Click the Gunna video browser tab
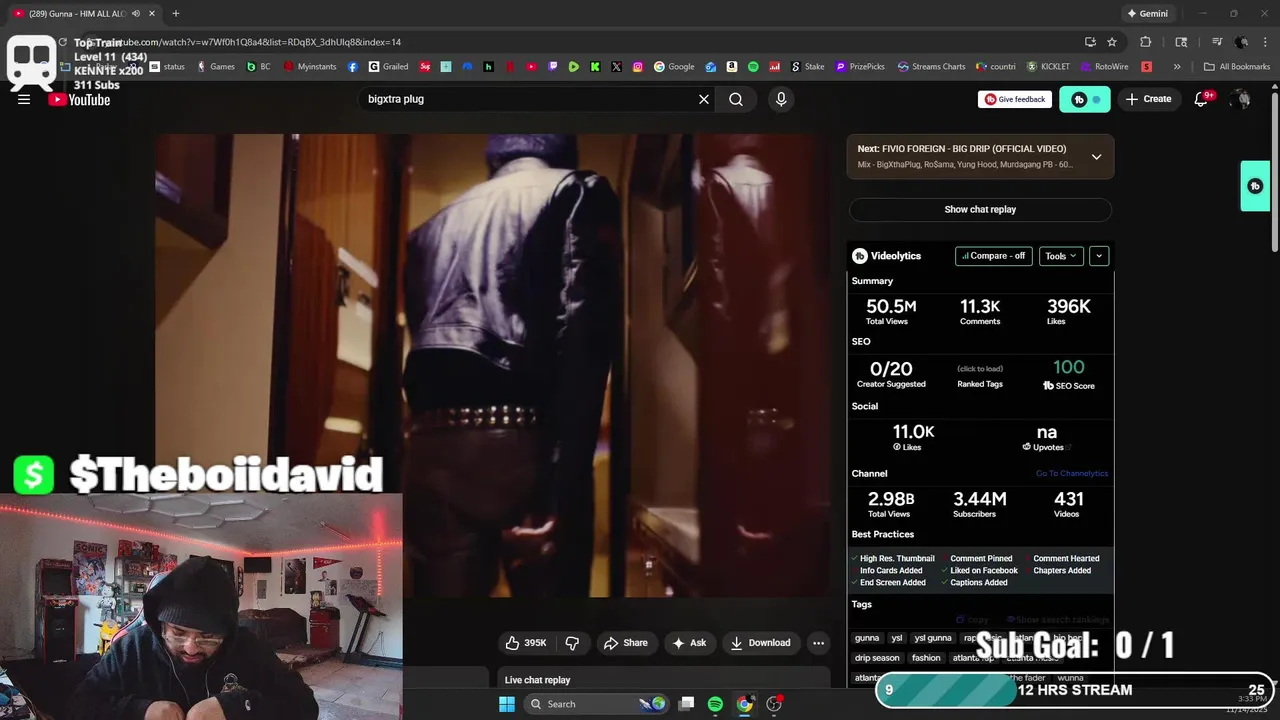 click(x=83, y=14)
